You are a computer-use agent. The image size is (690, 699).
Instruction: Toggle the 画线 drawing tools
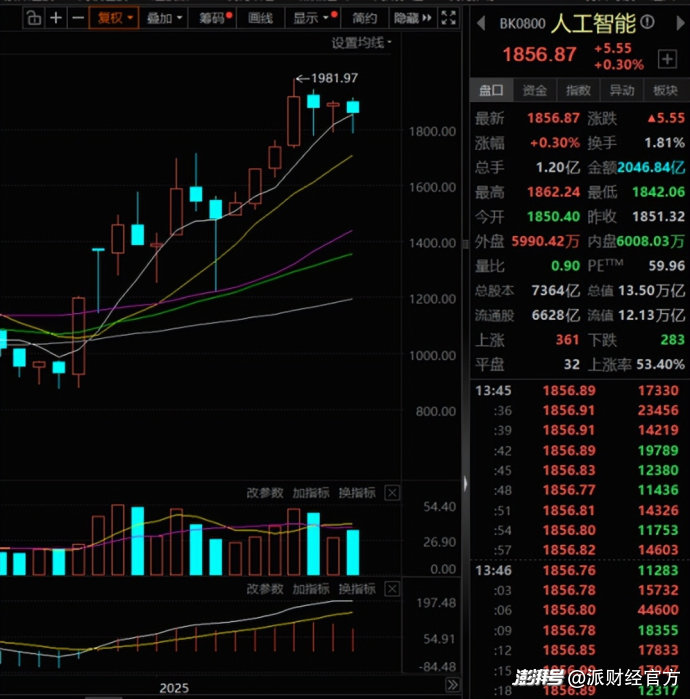click(260, 17)
